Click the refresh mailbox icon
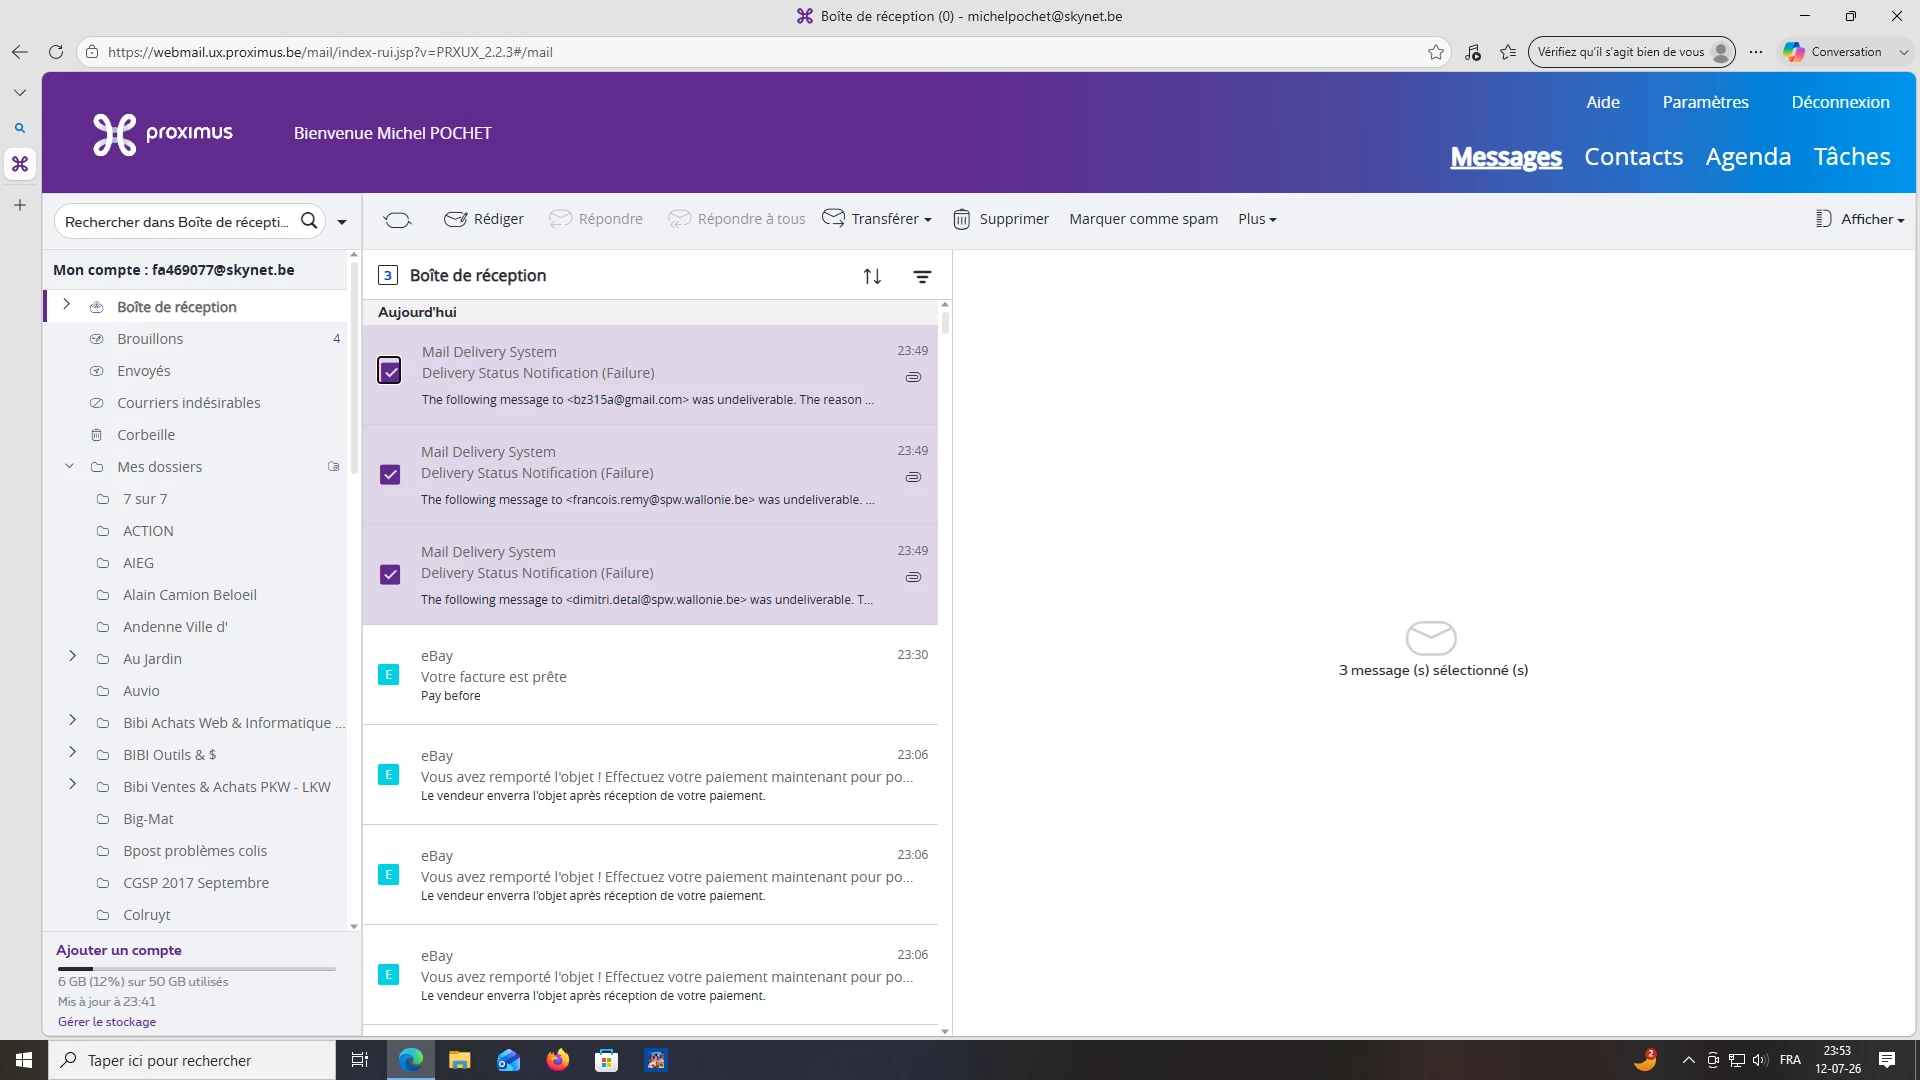Screen dimensions: 1920x1080 tap(397, 219)
